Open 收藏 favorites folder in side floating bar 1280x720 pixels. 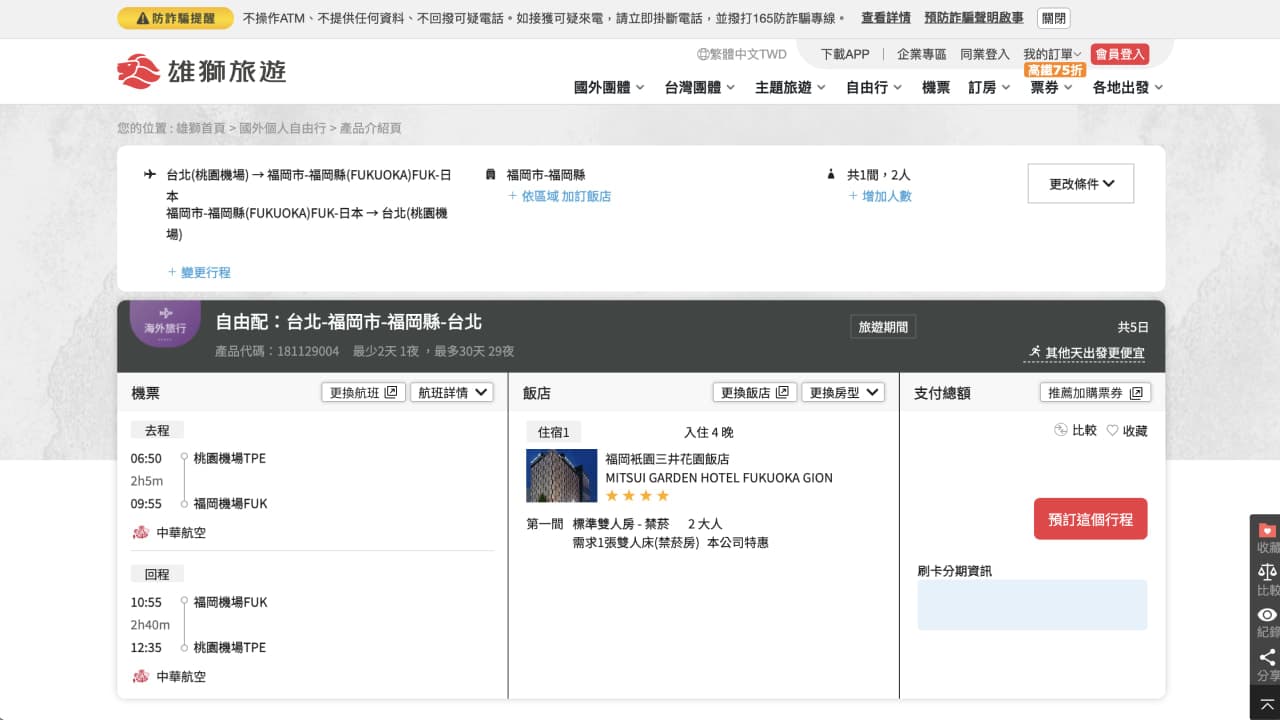point(1267,538)
